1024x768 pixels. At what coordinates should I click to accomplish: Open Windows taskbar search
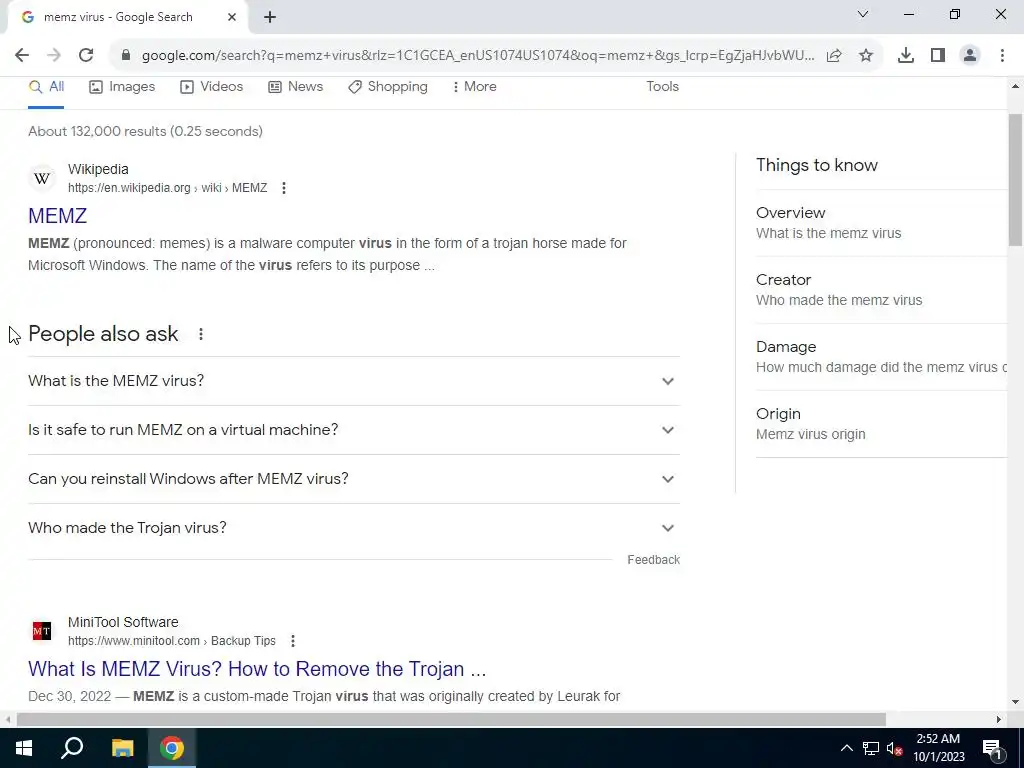pos(72,748)
